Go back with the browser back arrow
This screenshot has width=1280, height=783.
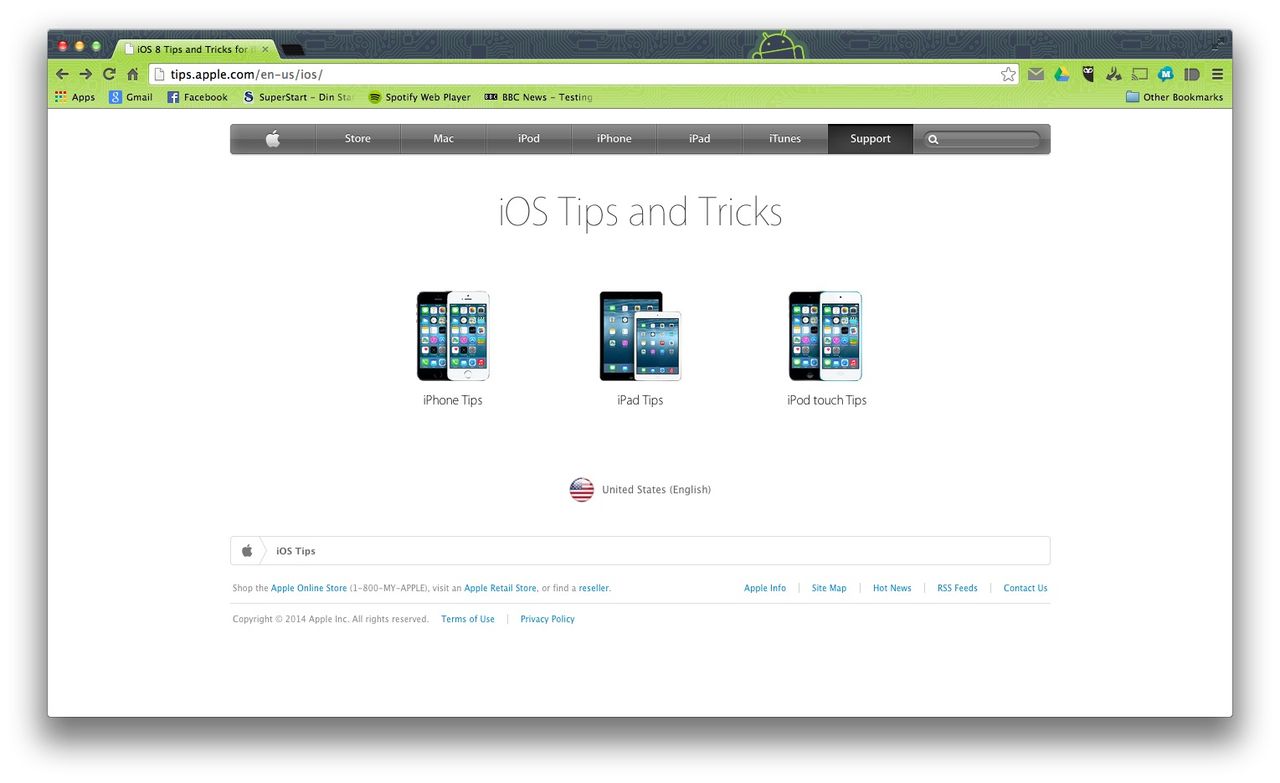point(62,74)
